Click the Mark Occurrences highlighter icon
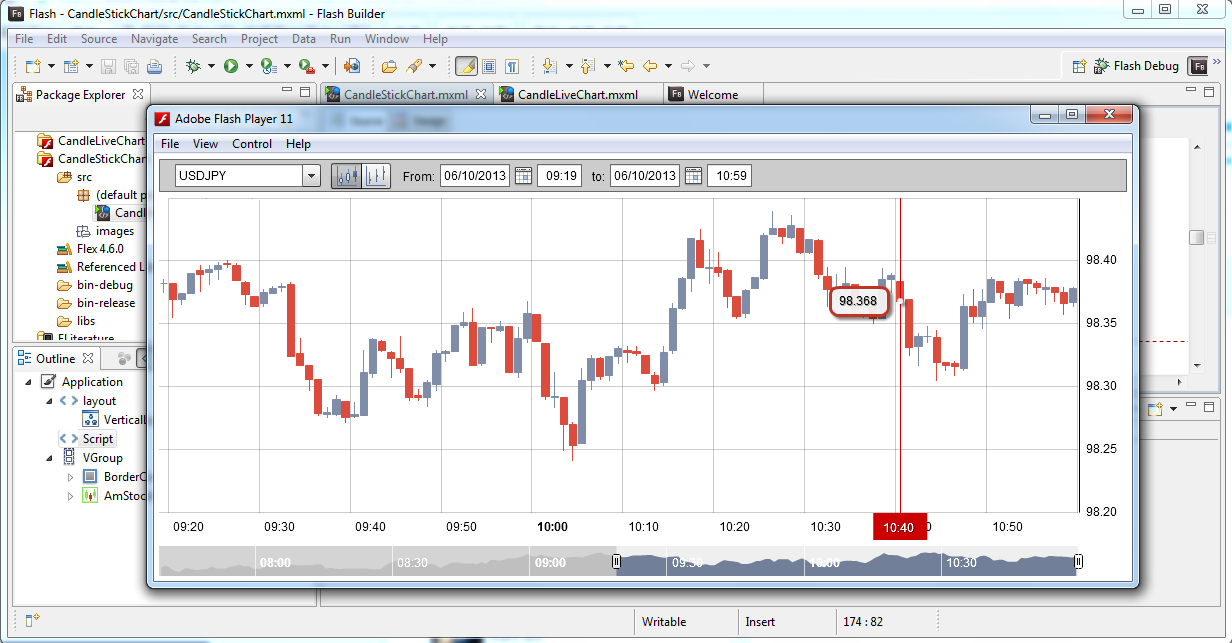Image resolution: width=1232 pixels, height=643 pixels. pyautogui.click(x=465, y=65)
